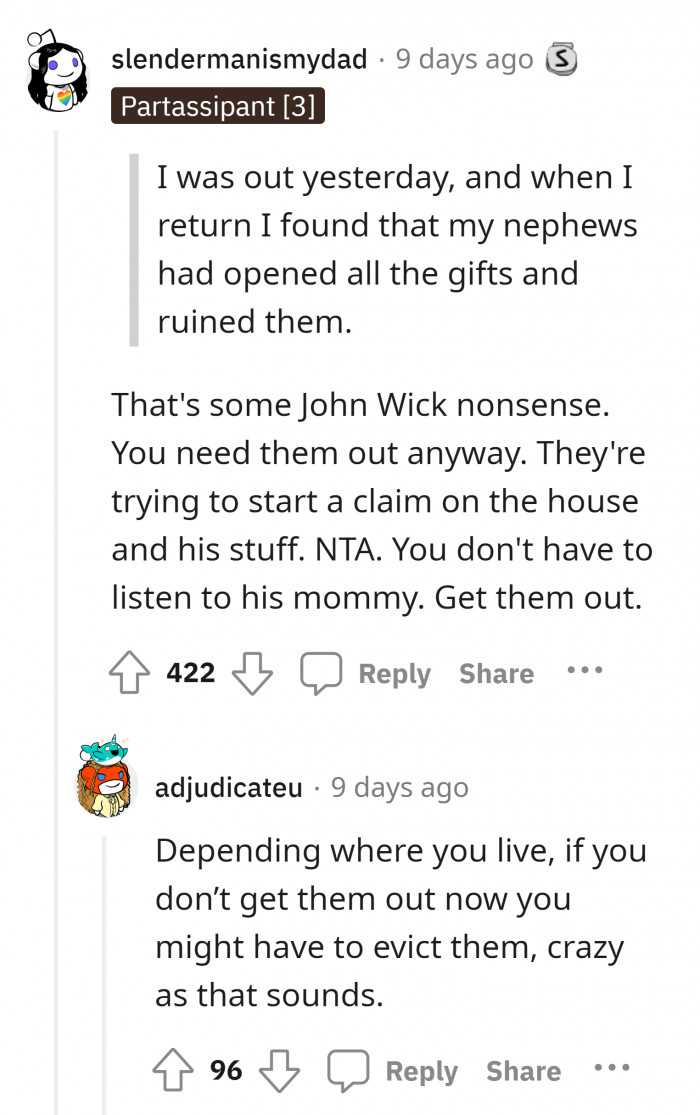Open three-dot menu on adjudicateu's reply
The image size is (700, 1115).
tap(611, 1069)
